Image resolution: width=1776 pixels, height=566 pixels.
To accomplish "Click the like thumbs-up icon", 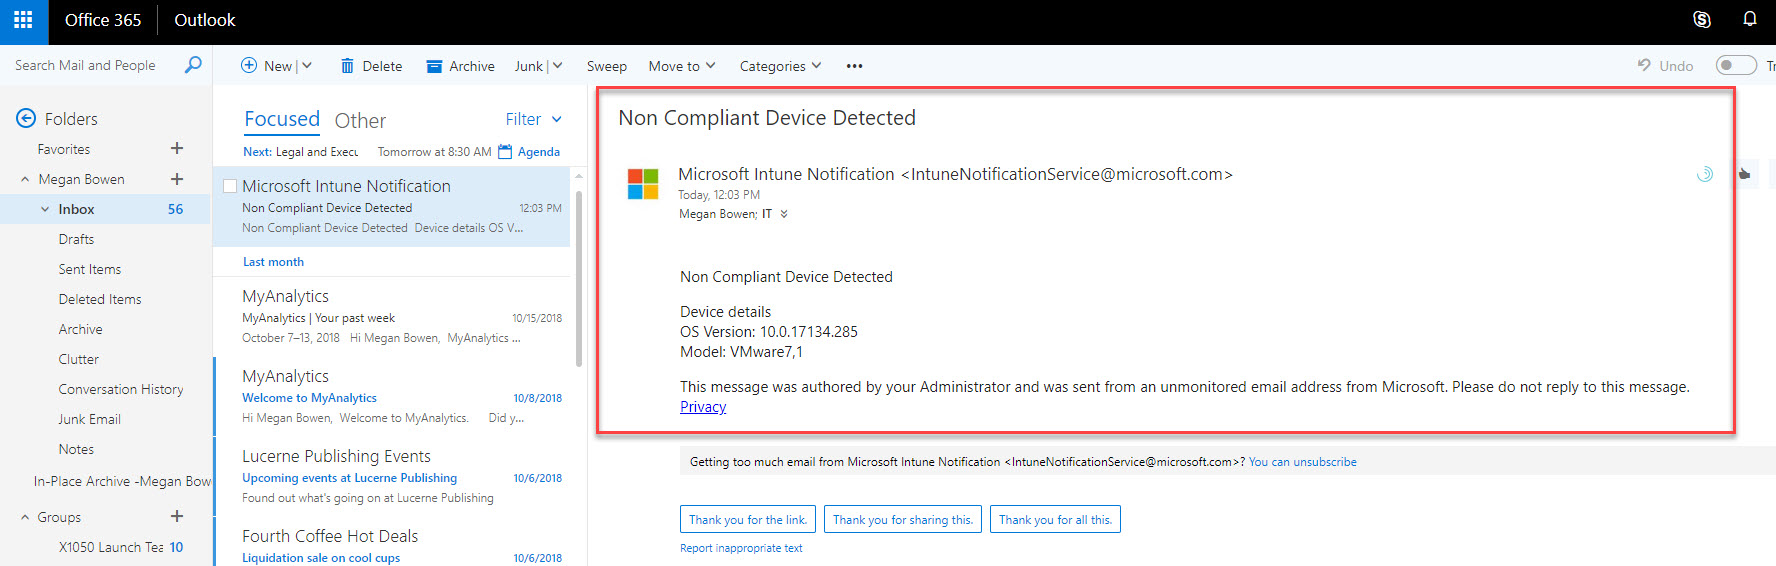I will pos(1744,174).
